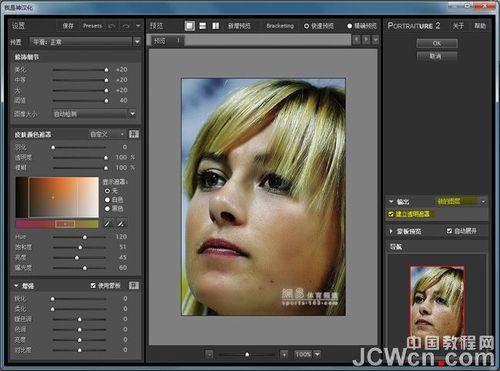The width and height of the screenshot is (500, 371).
Task: Collapse the 输出 output section triangle
Action: (x=391, y=202)
